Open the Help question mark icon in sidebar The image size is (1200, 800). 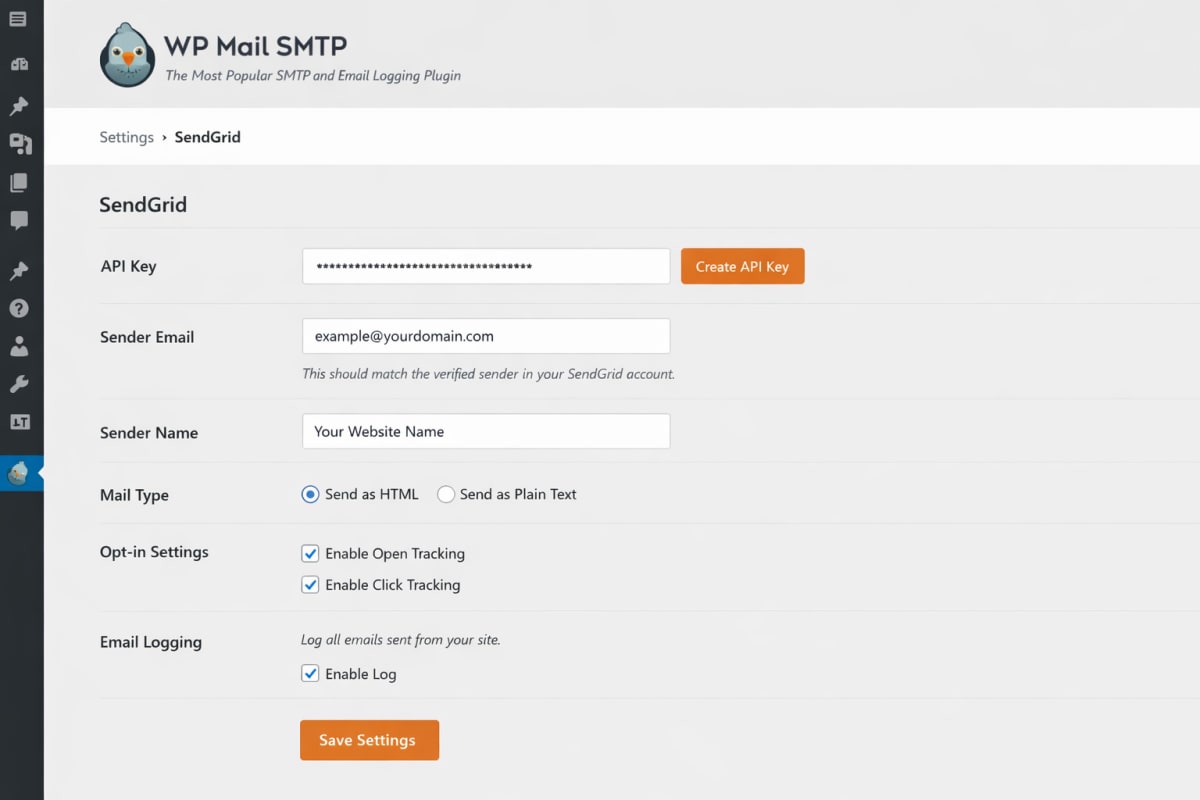[x=21, y=308]
